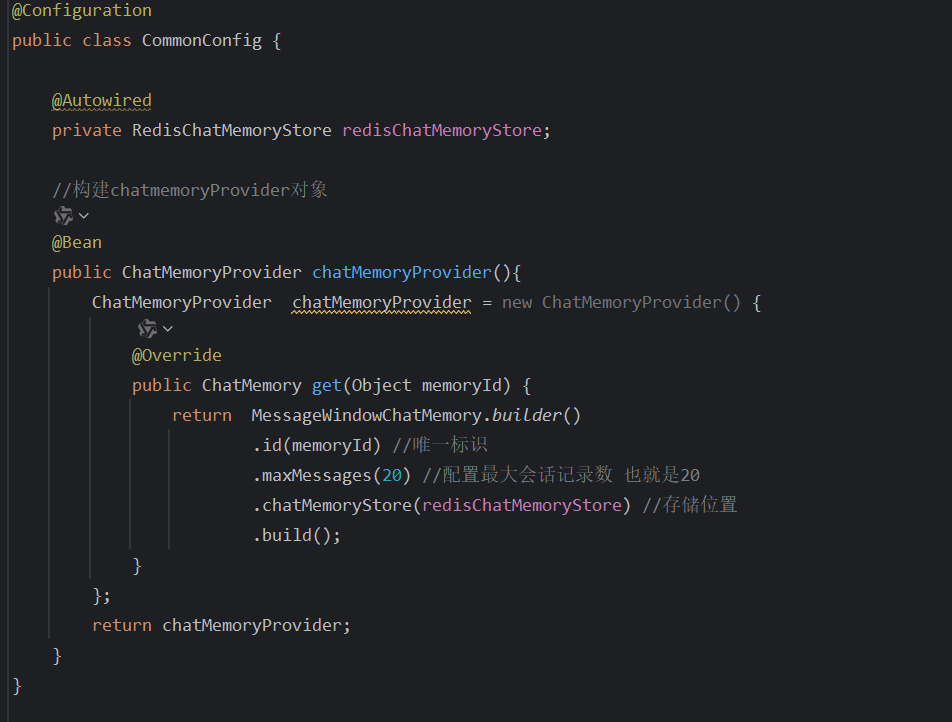Image resolution: width=952 pixels, height=722 pixels.
Task: Click the @Override annotation
Action: [177, 354]
